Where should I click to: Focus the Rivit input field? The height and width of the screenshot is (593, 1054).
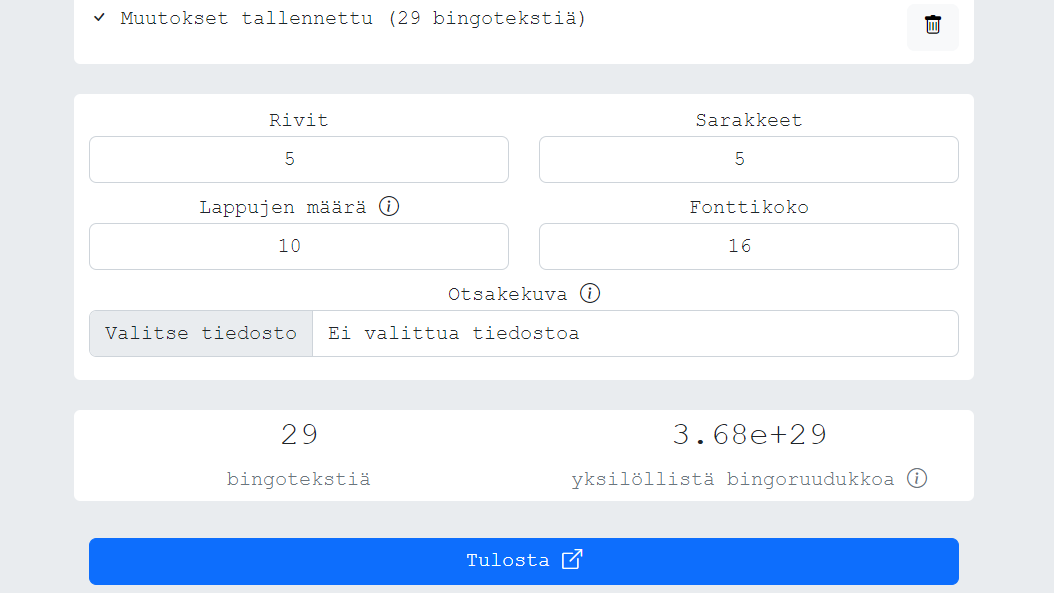point(298,159)
